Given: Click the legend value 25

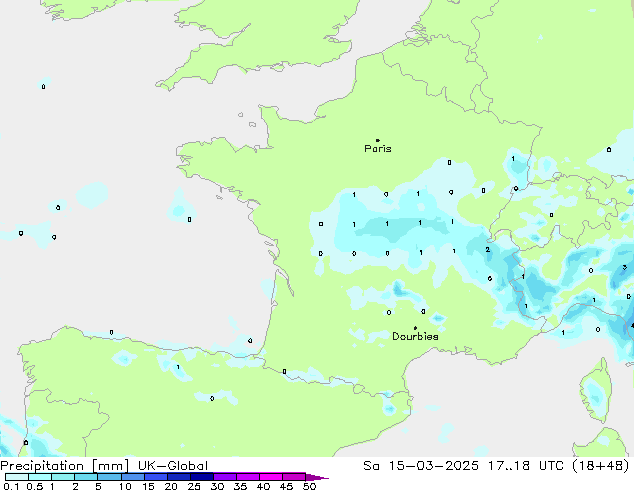Looking at the screenshot, I should 194,486.
